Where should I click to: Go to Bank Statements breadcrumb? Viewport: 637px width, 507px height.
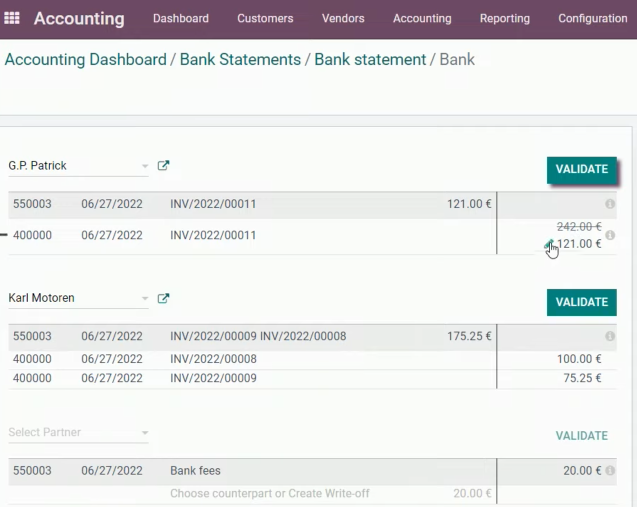coord(240,60)
